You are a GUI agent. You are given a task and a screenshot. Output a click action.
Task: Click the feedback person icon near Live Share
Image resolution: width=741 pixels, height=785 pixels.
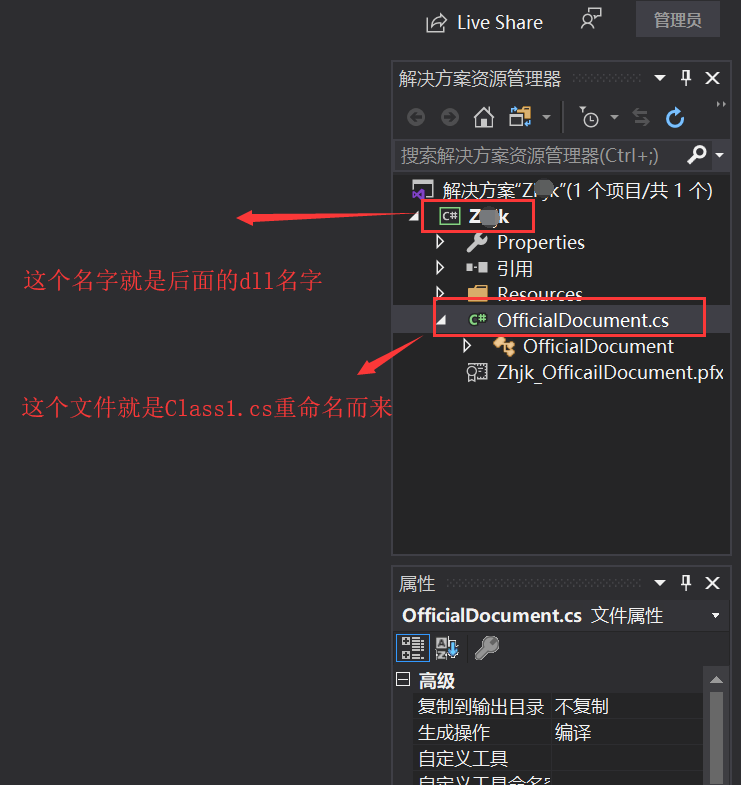coord(591,20)
